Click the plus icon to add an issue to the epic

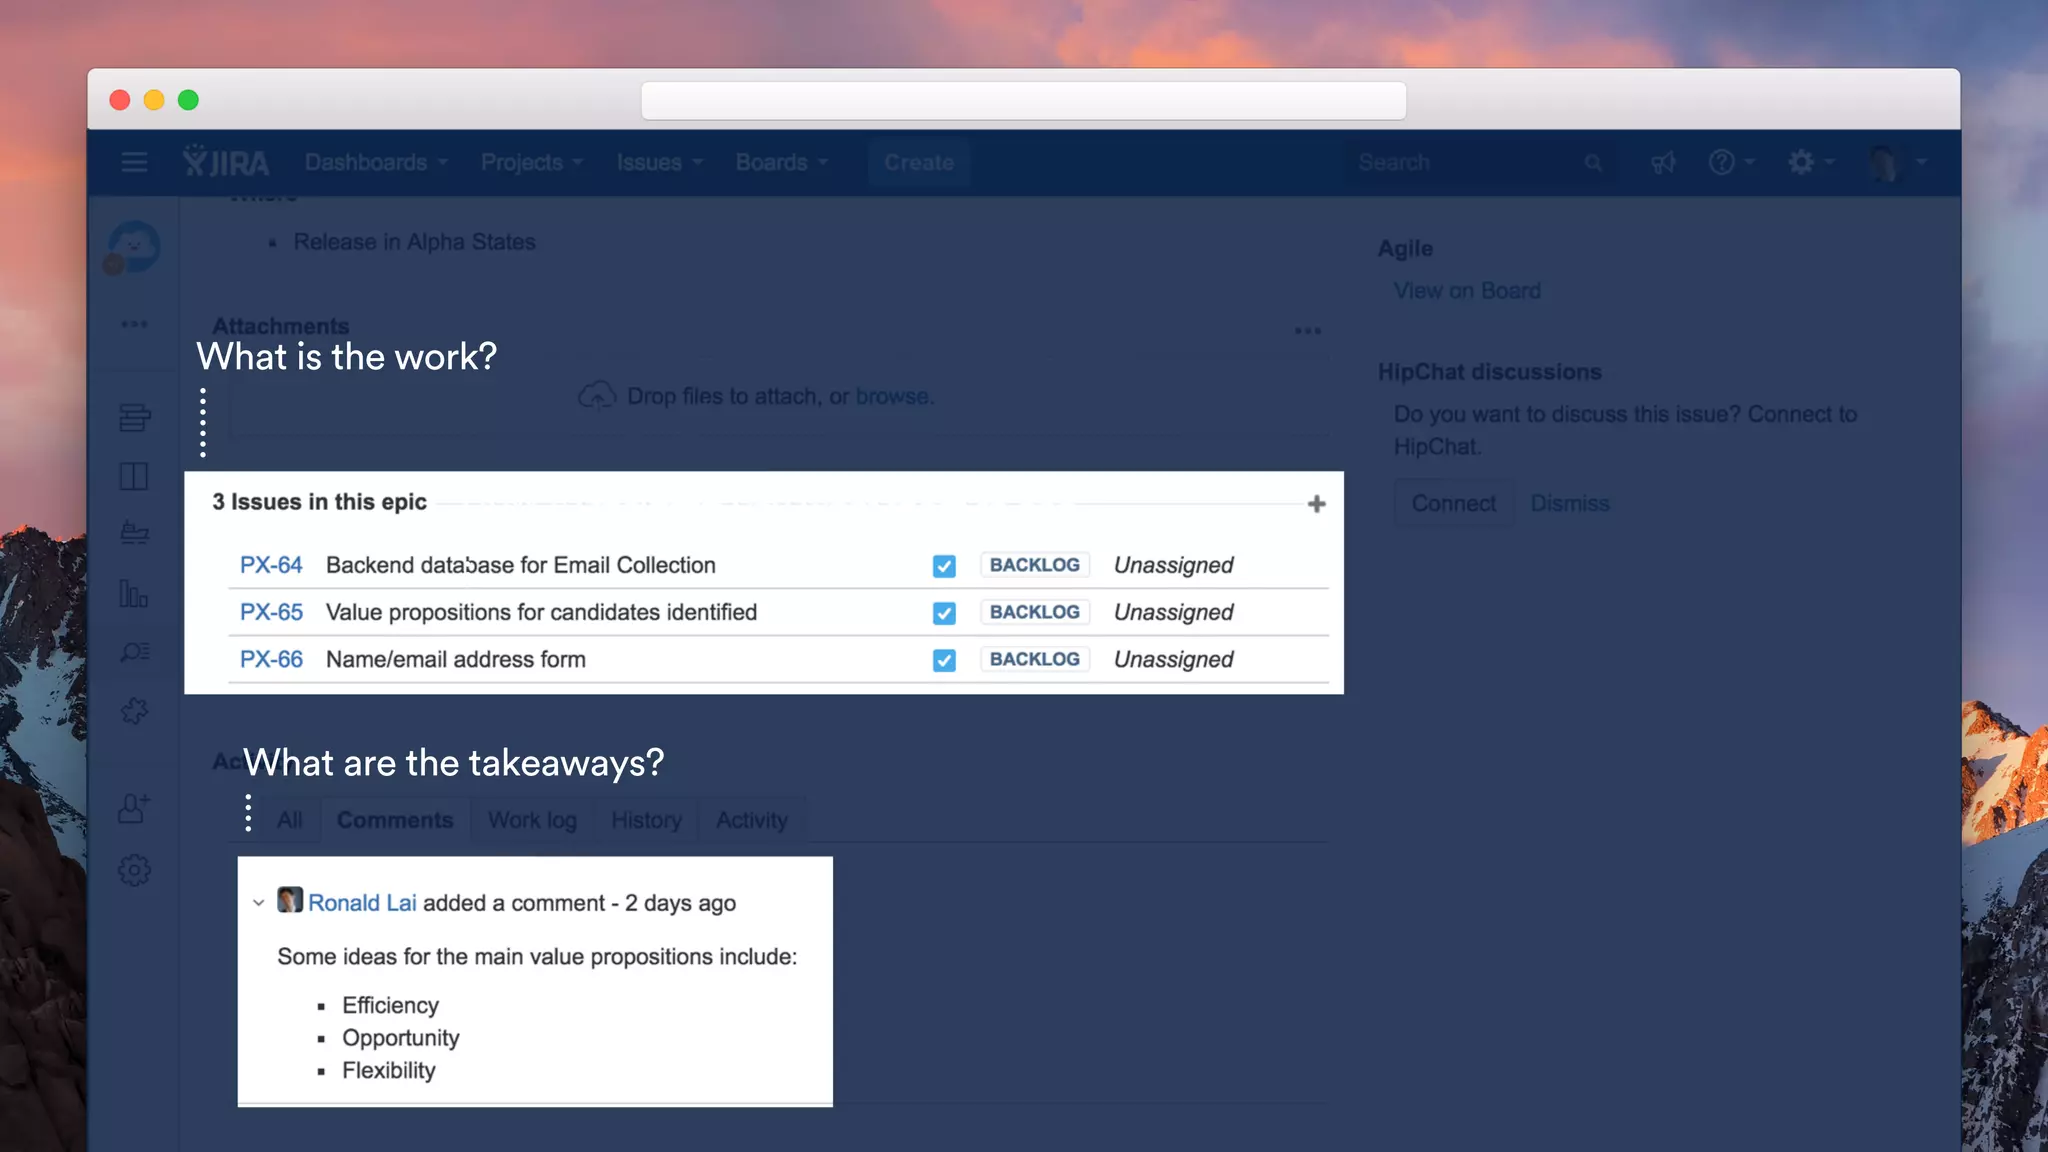pyautogui.click(x=1316, y=504)
